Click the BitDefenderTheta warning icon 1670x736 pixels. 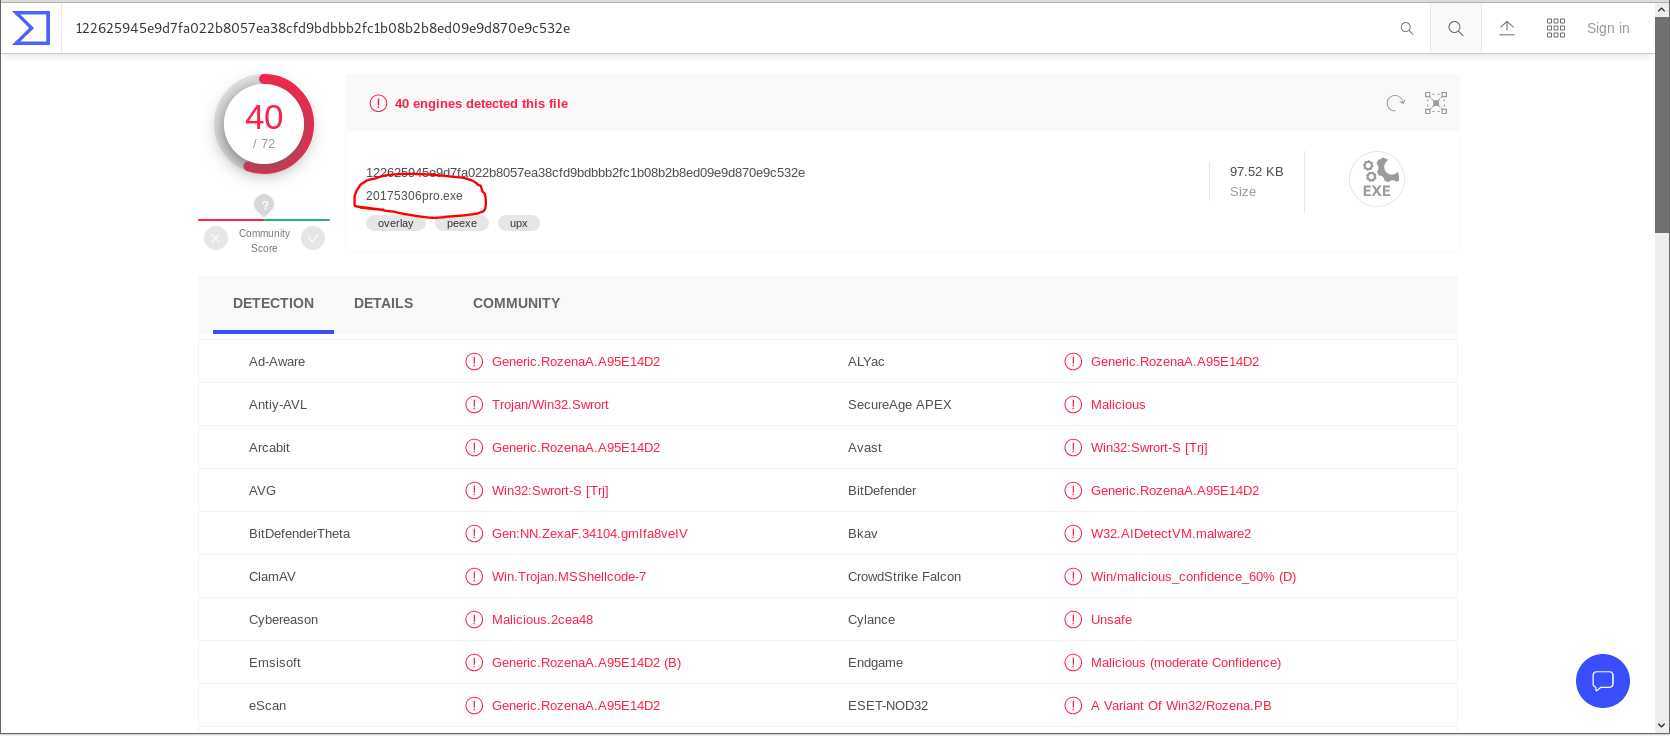(474, 534)
